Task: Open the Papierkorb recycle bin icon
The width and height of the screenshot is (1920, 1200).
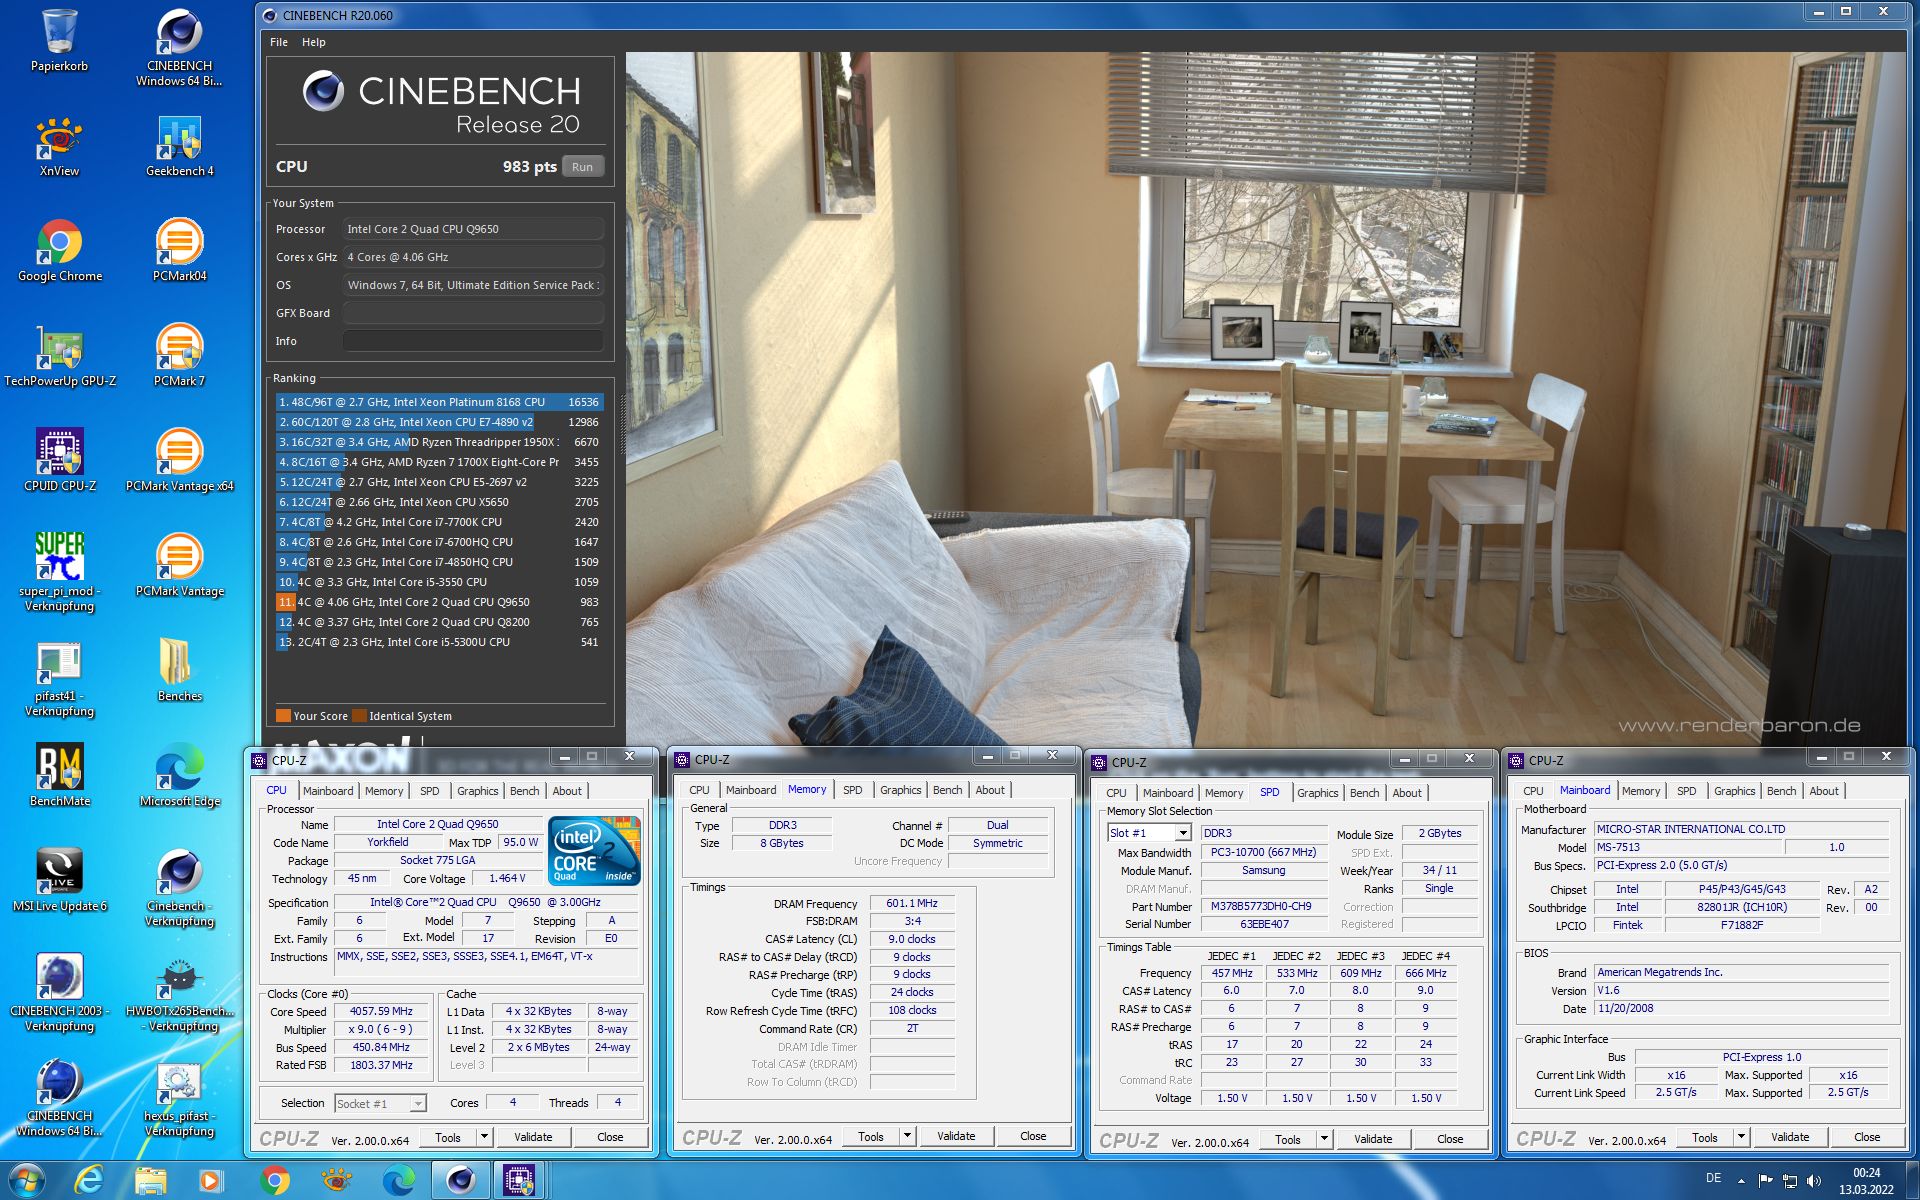Action: [x=60, y=40]
